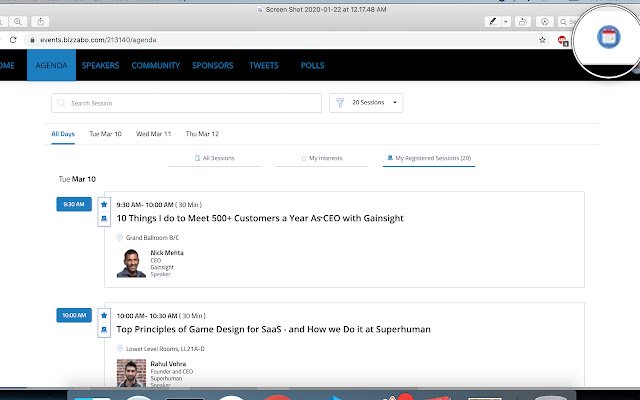The width and height of the screenshot is (640, 400).
Task: Click the Preview toolbar search field
Action: (x=568, y=22)
